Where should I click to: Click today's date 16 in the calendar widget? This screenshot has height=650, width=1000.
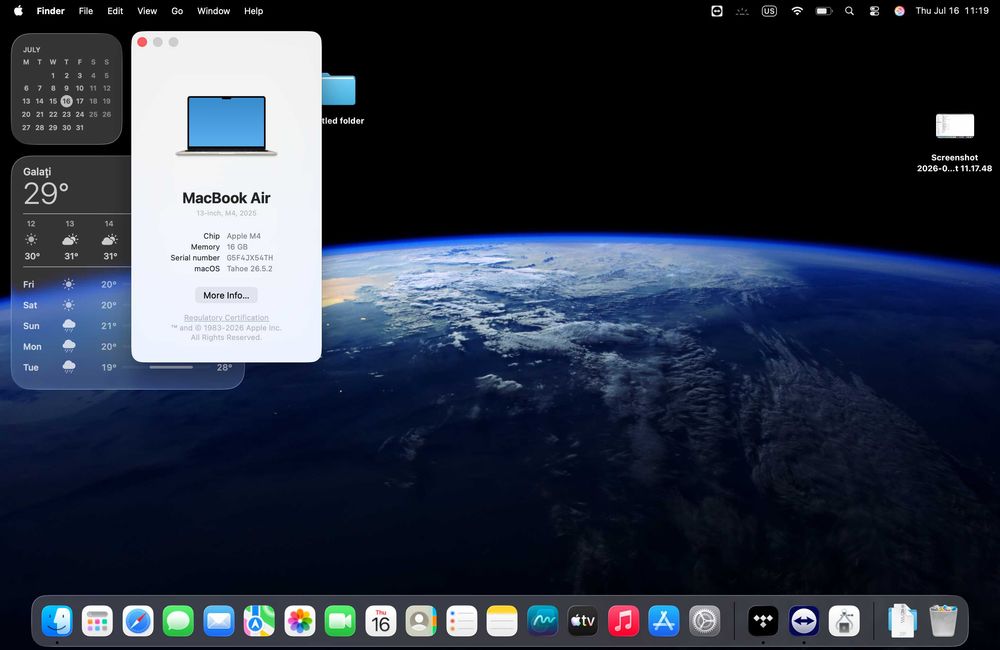coord(66,101)
